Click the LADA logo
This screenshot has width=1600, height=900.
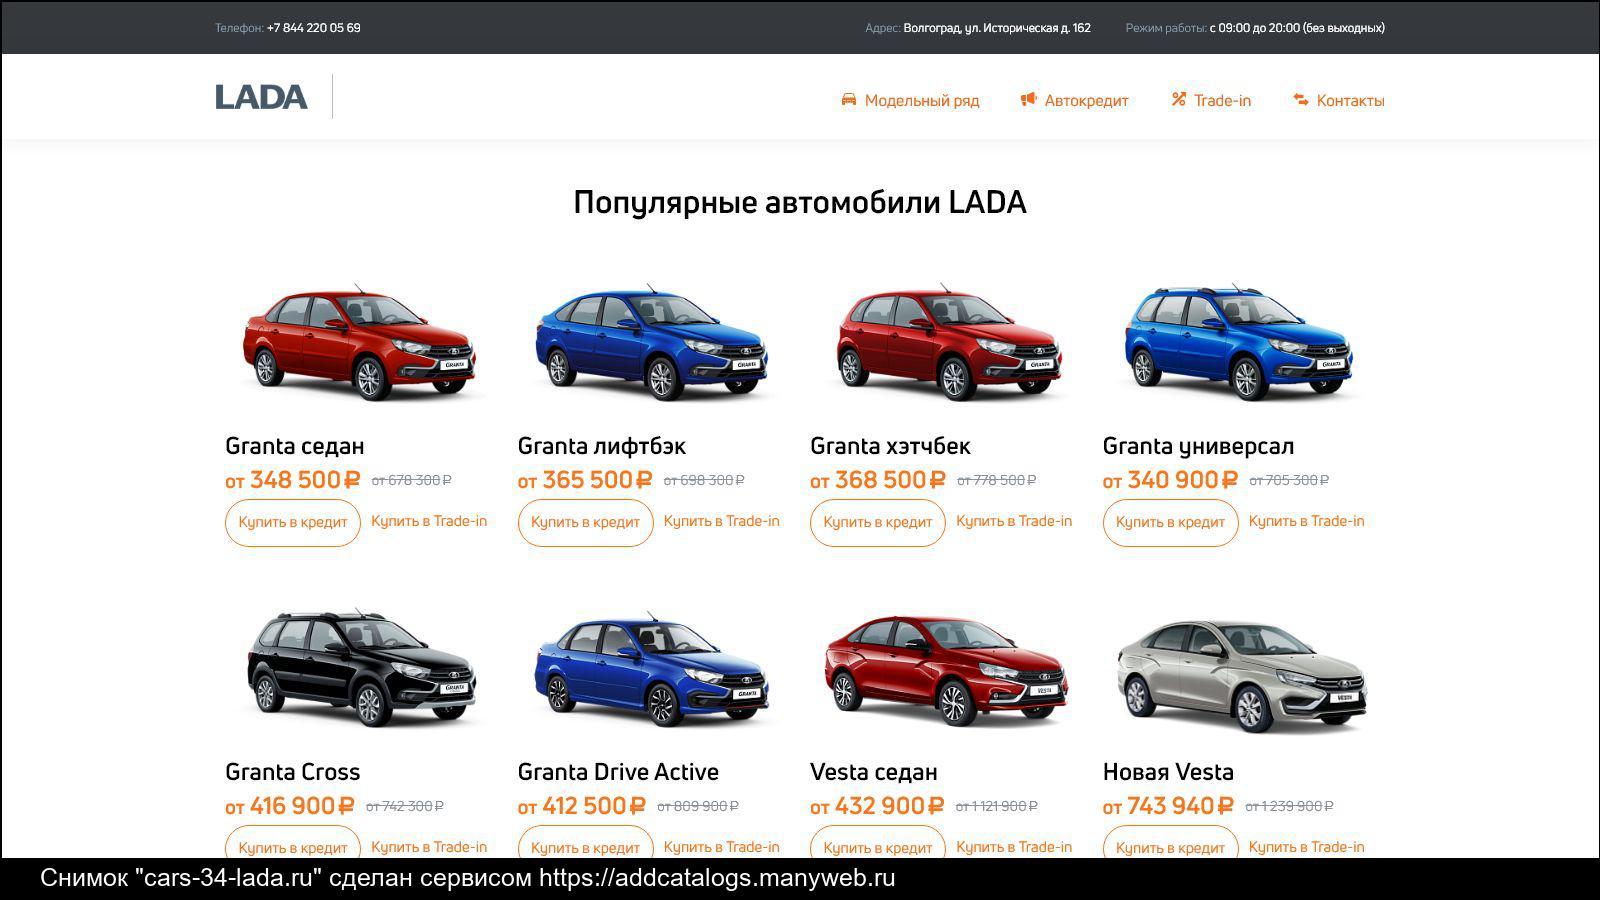pyautogui.click(x=261, y=97)
